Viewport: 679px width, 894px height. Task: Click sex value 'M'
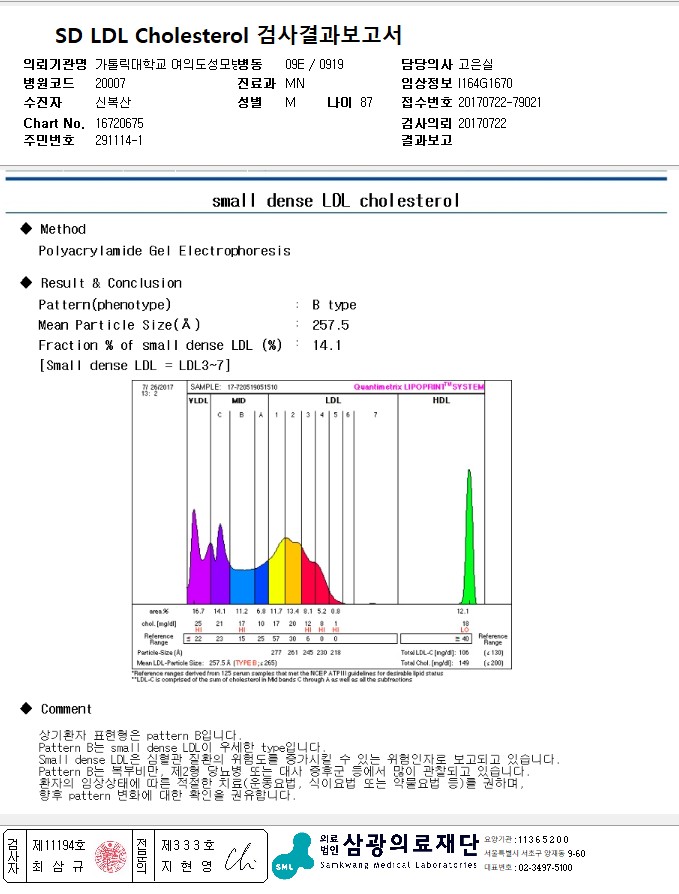click(x=290, y=102)
